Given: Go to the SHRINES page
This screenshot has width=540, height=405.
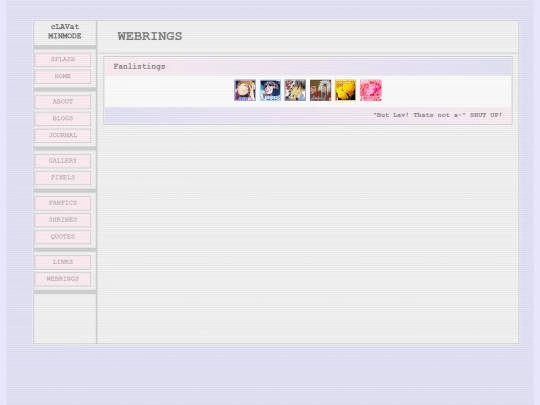Looking at the screenshot, I should (63, 220).
